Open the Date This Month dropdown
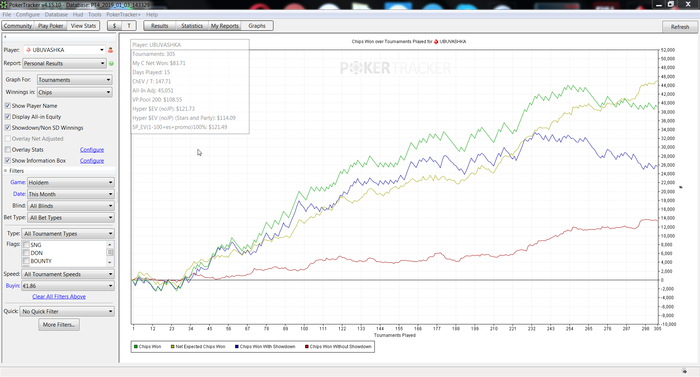Screen dimensions: 700x377 tap(71, 194)
